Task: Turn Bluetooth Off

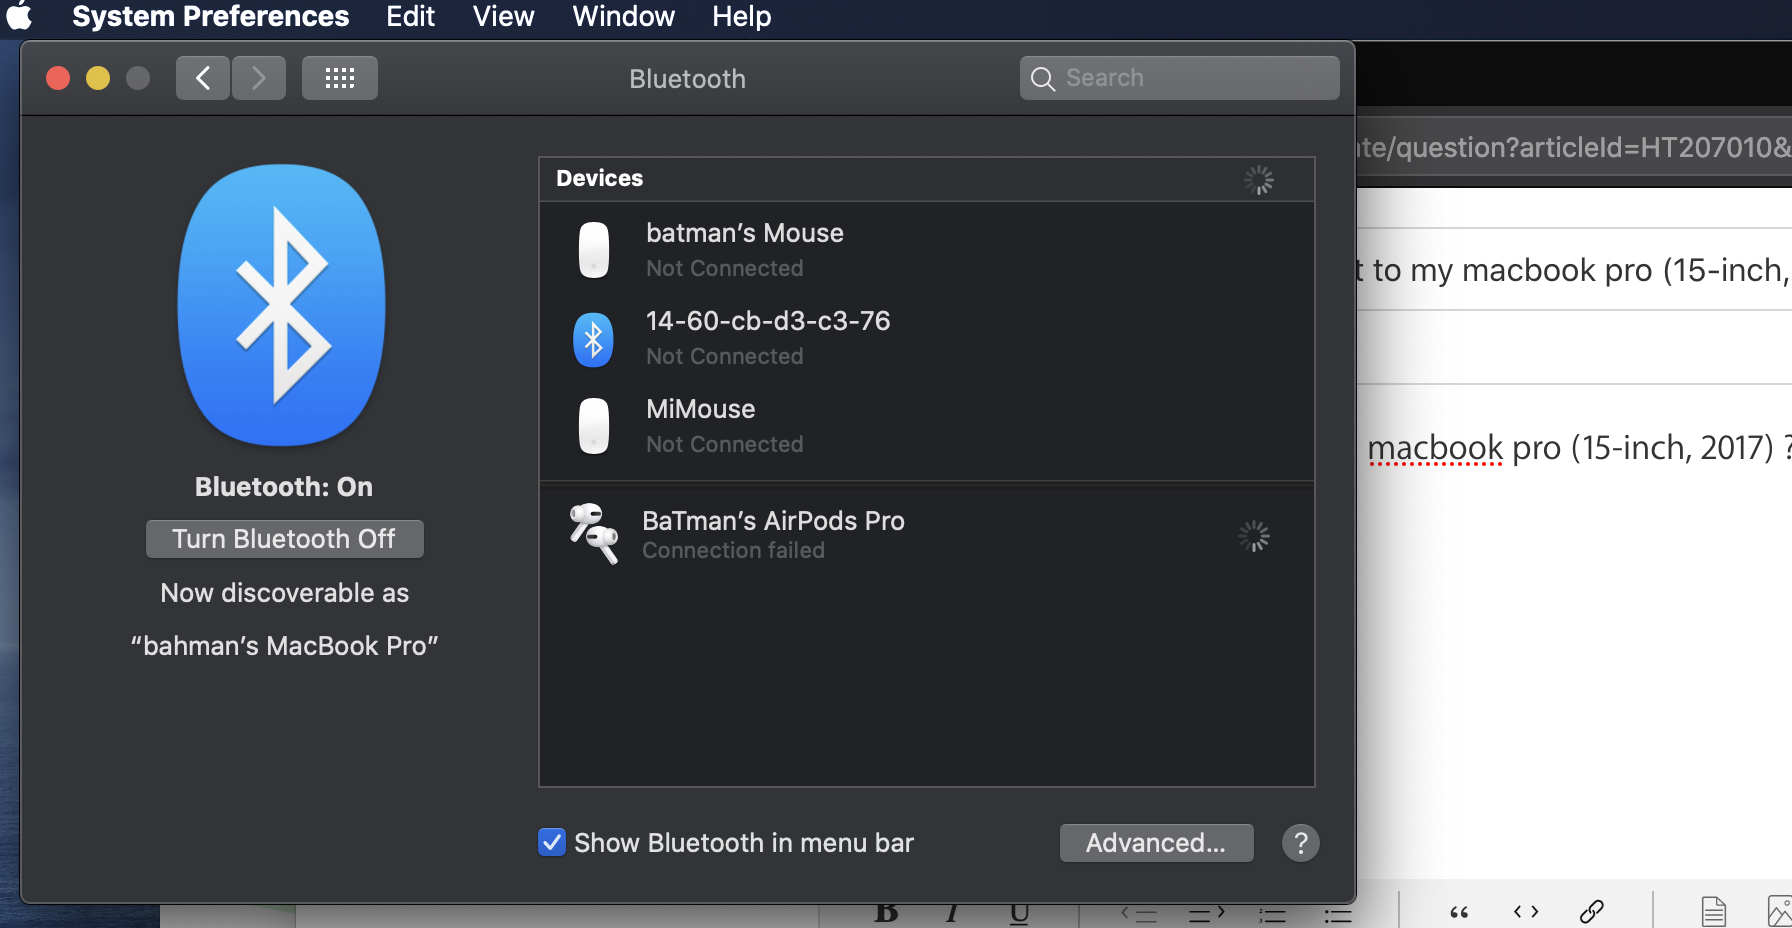Action: click(285, 539)
